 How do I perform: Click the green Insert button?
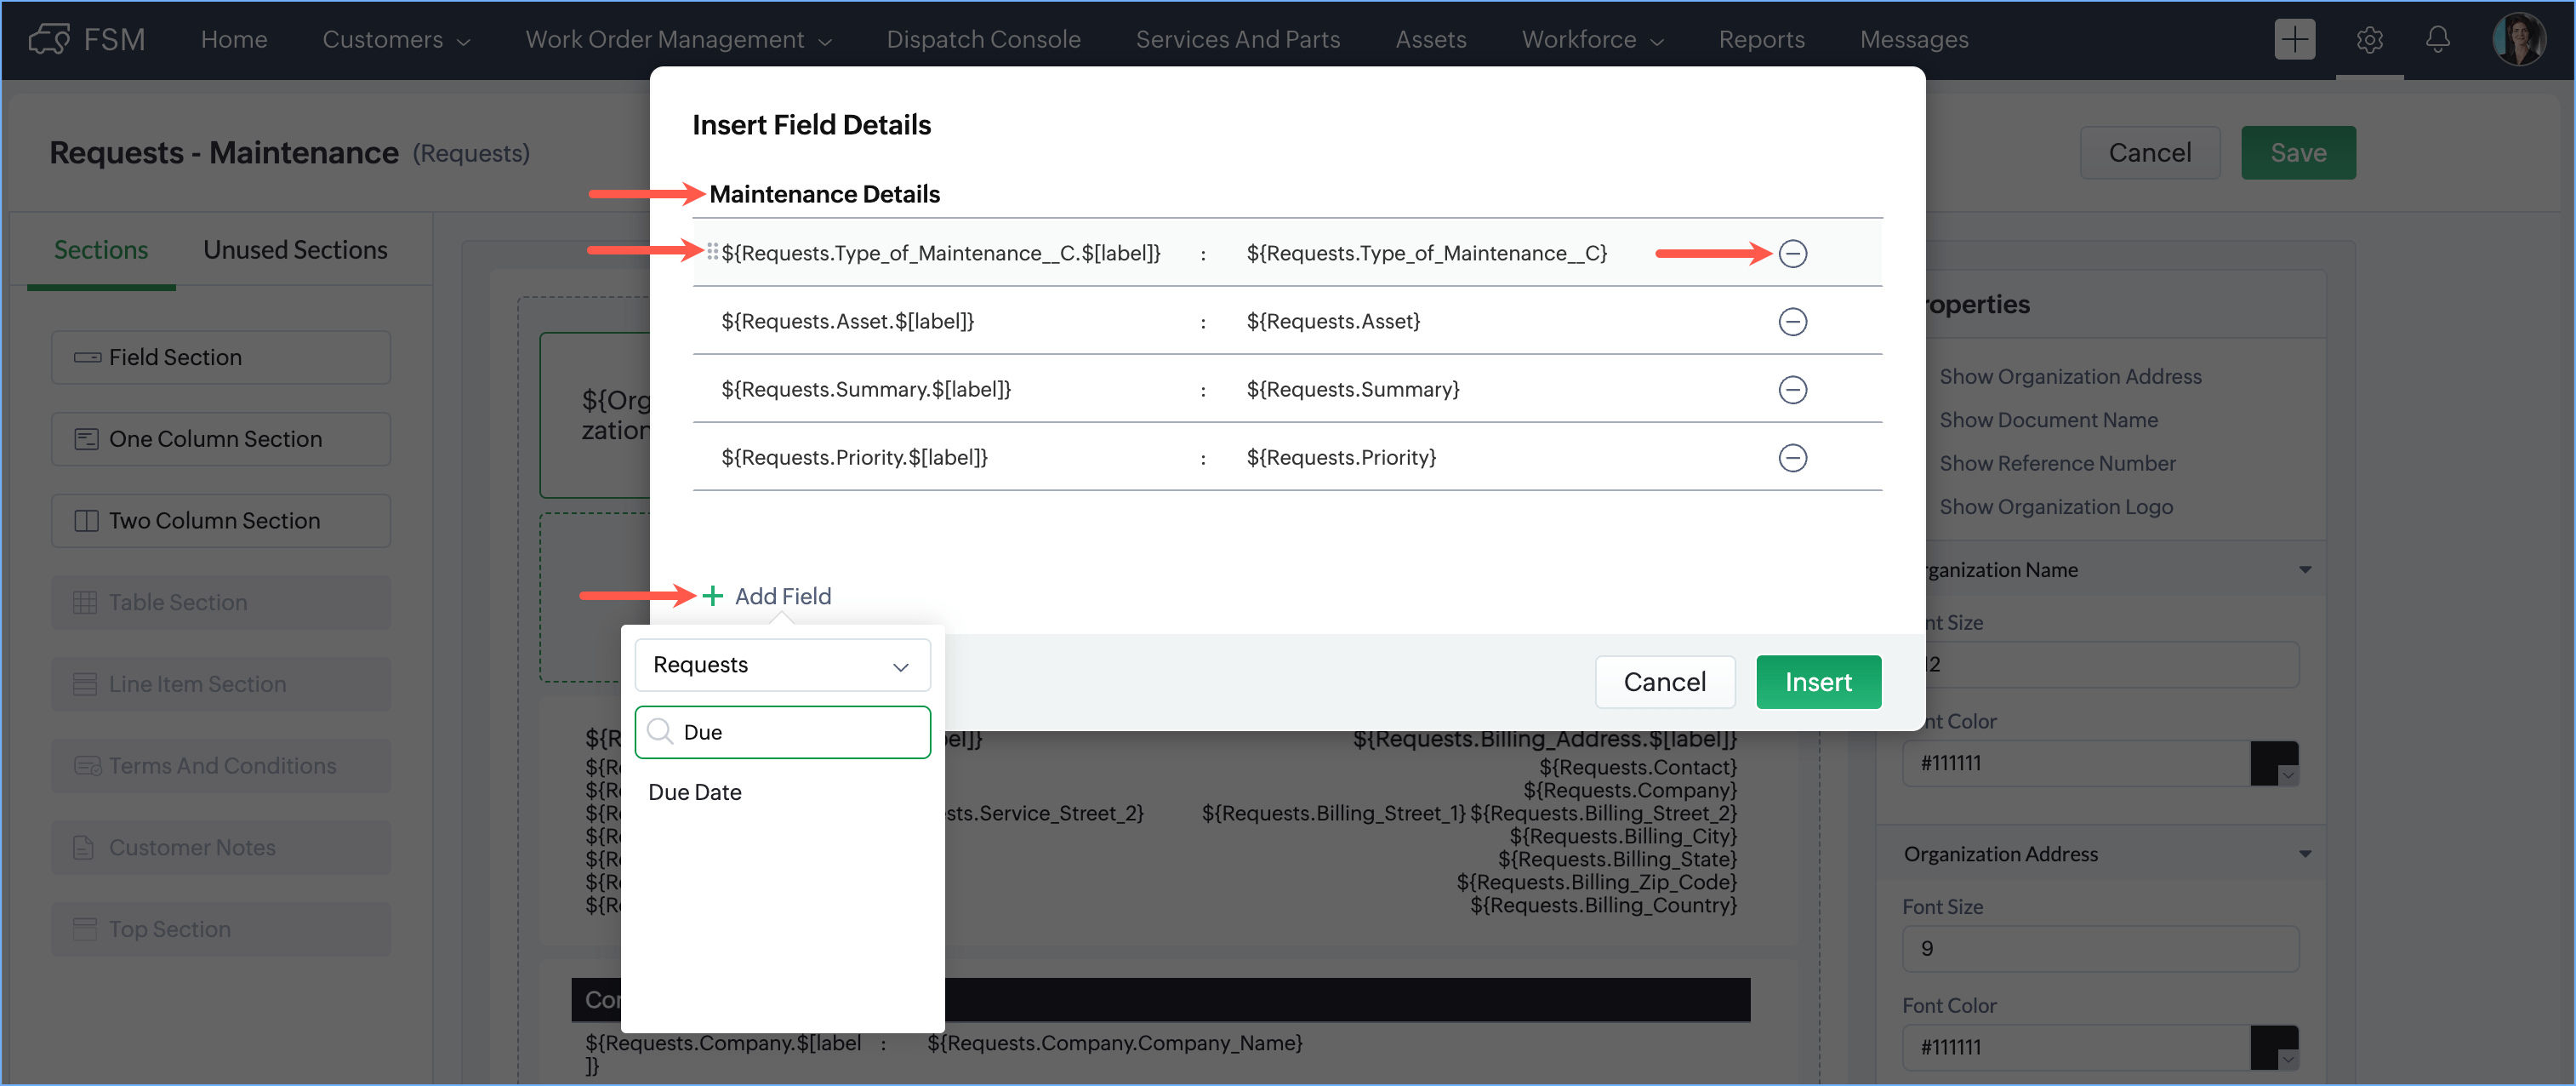[x=1817, y=682]
